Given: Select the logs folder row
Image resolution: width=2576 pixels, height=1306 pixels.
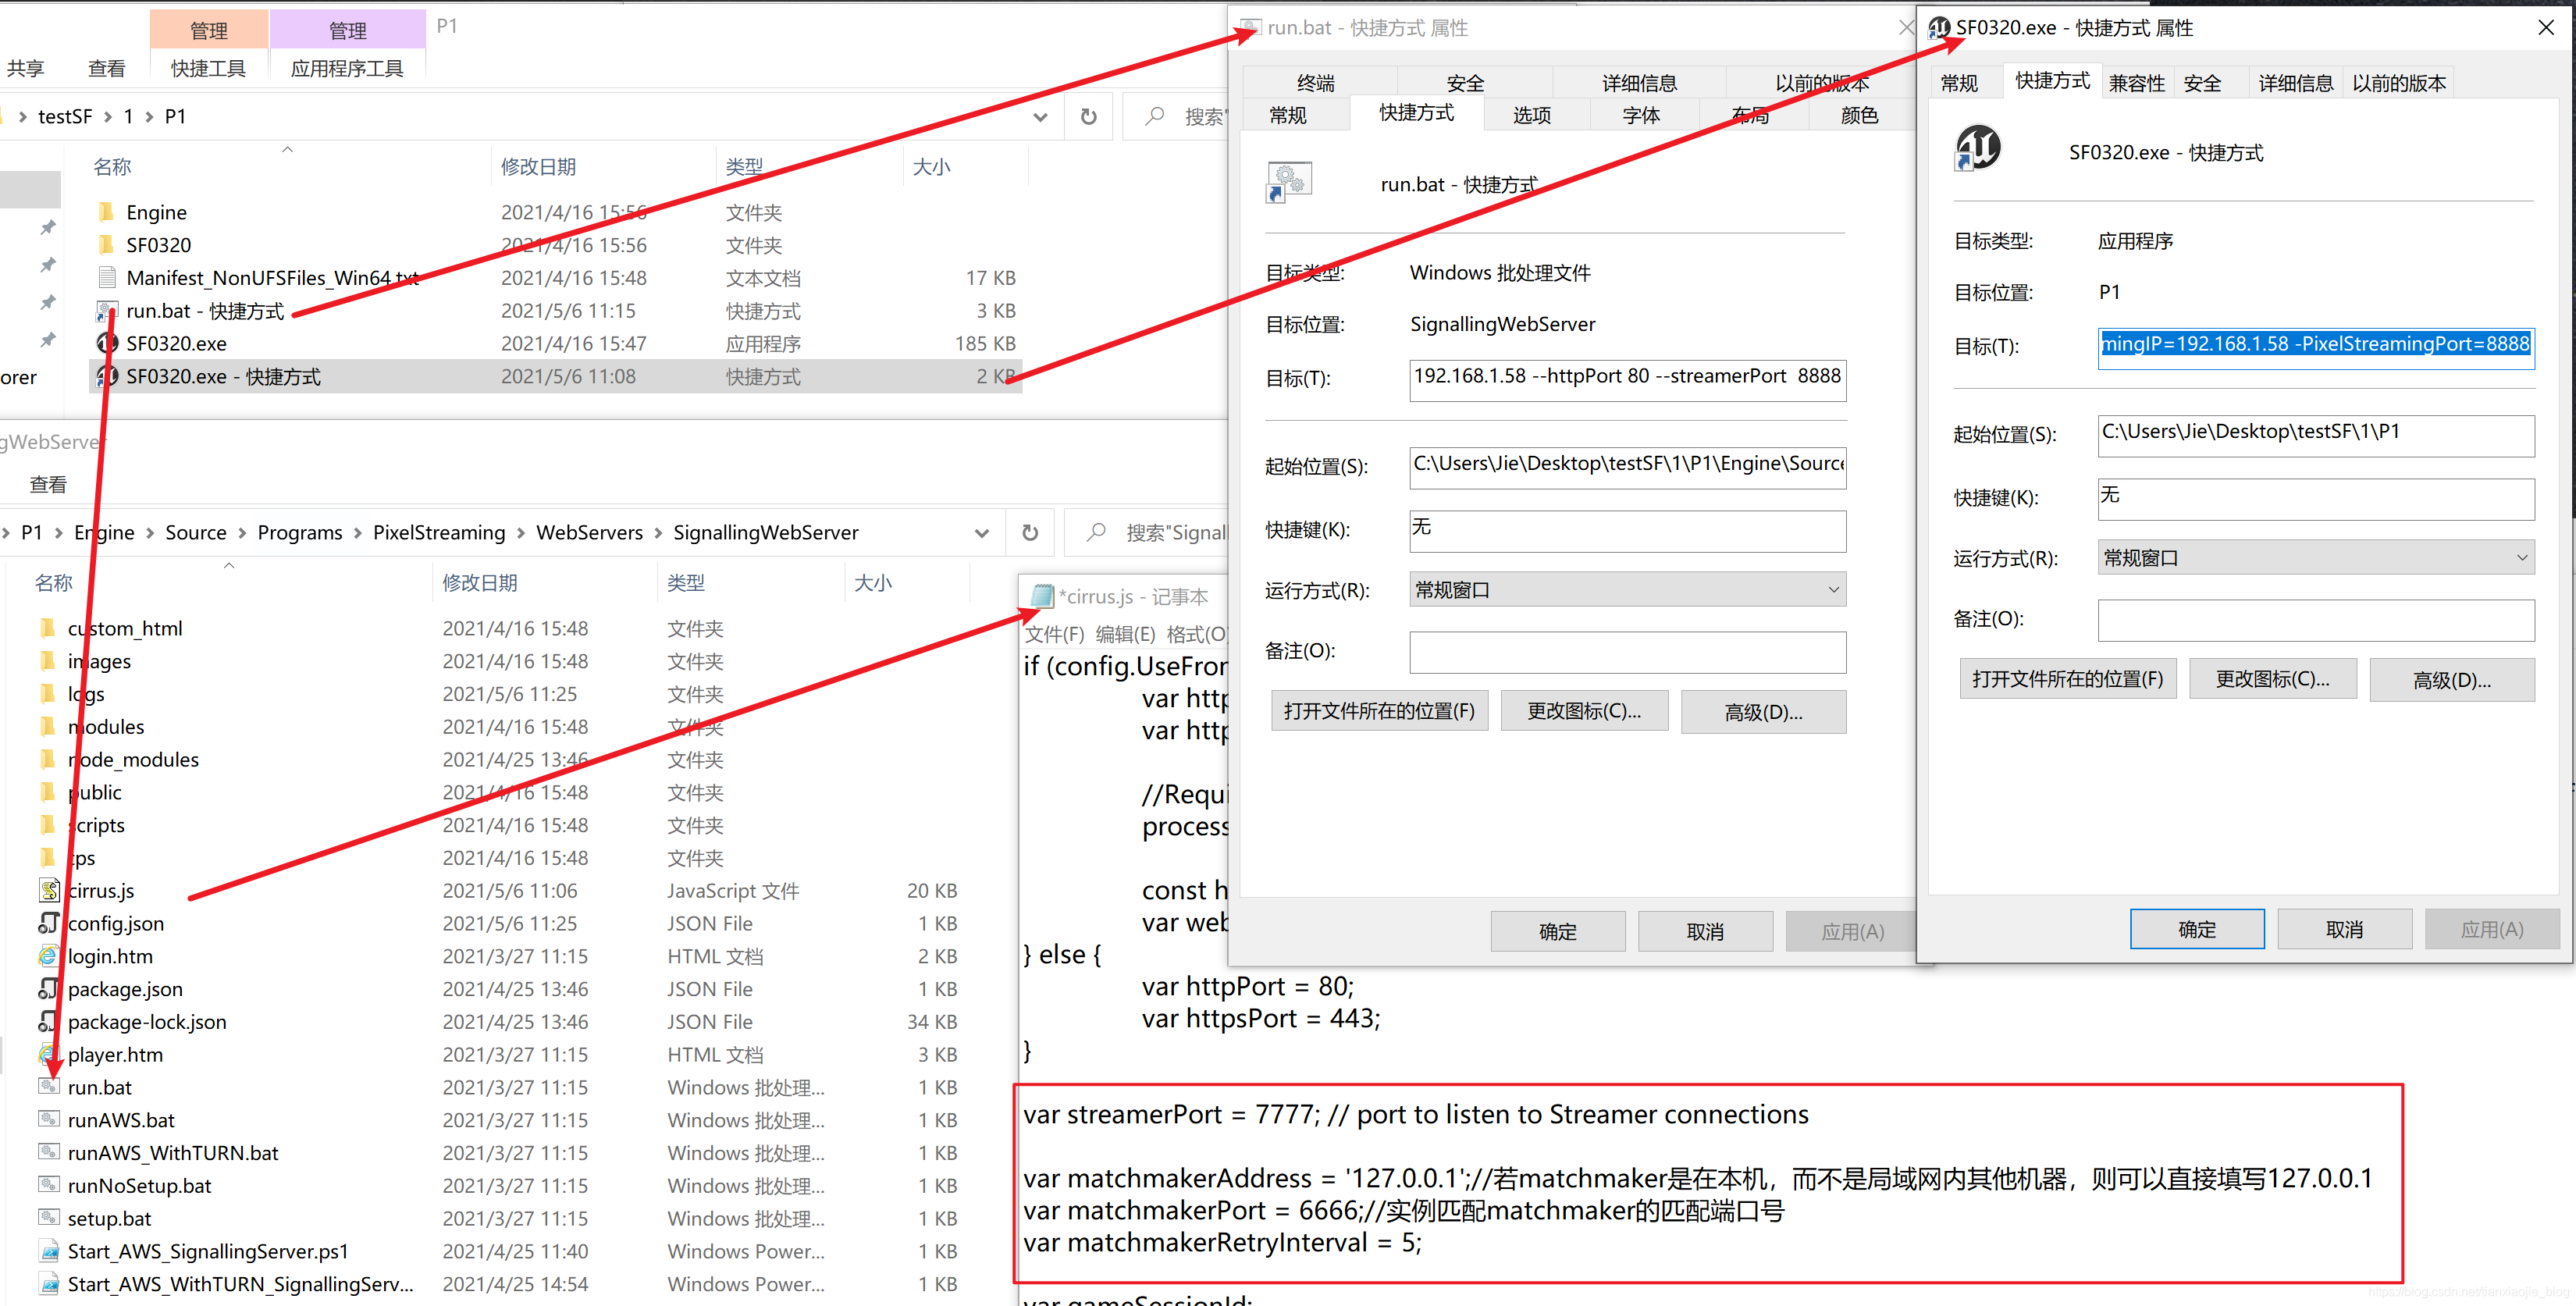Looking at the screenshot, I should point(498,694).
